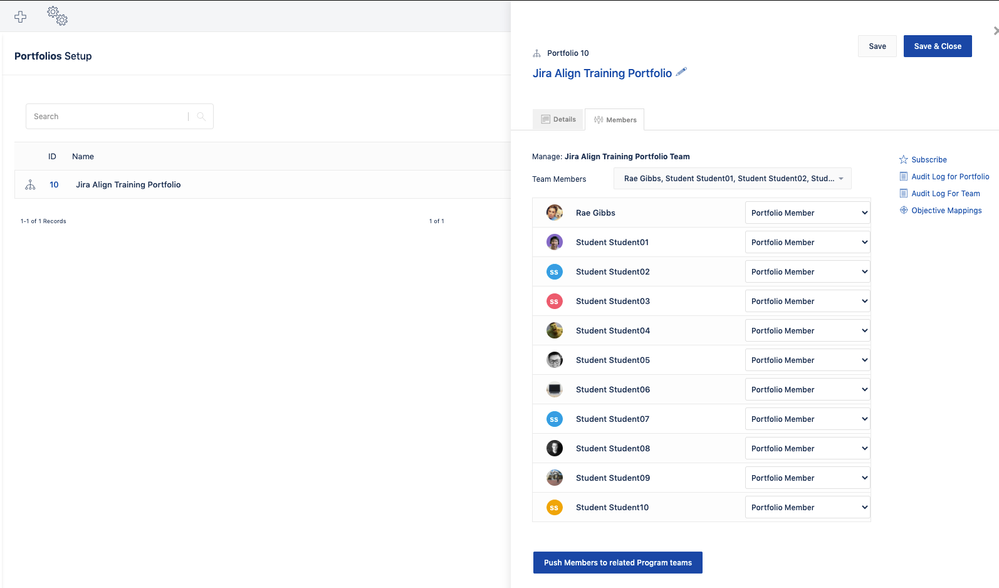Switch to the Details tab

[558, 119]
